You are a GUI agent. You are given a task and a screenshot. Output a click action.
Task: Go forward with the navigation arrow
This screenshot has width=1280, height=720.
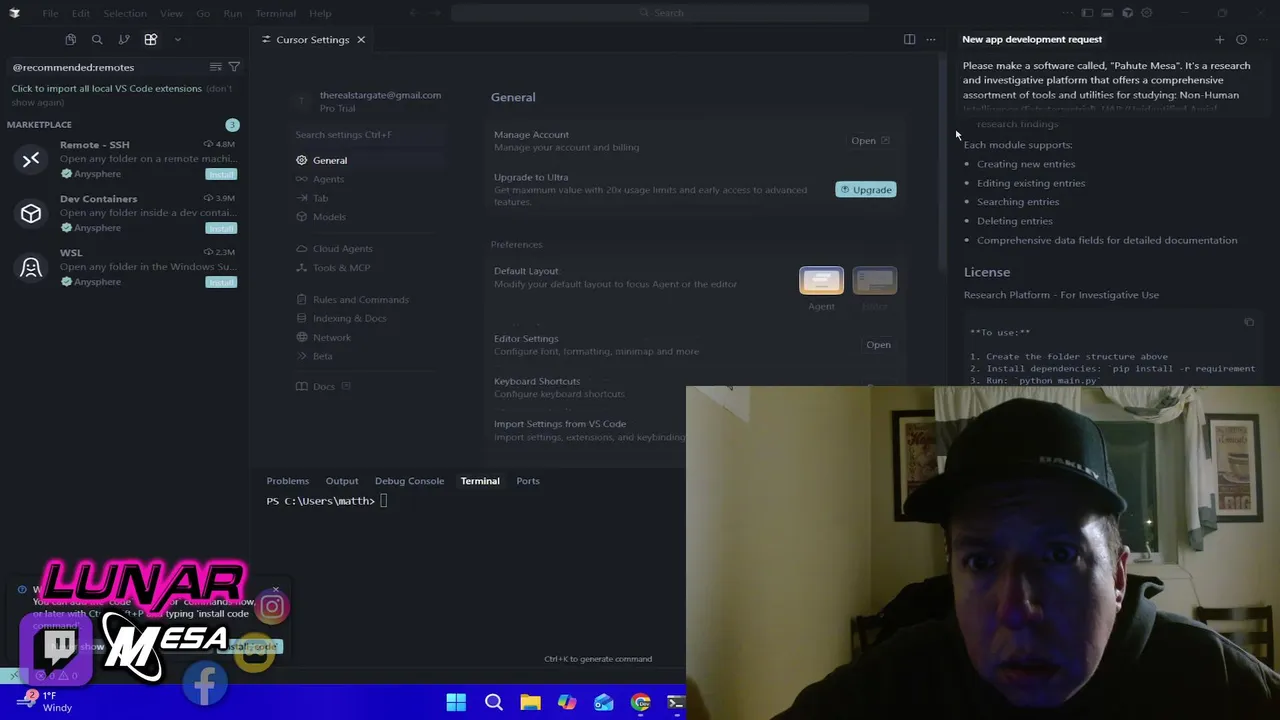coord(435,13)
